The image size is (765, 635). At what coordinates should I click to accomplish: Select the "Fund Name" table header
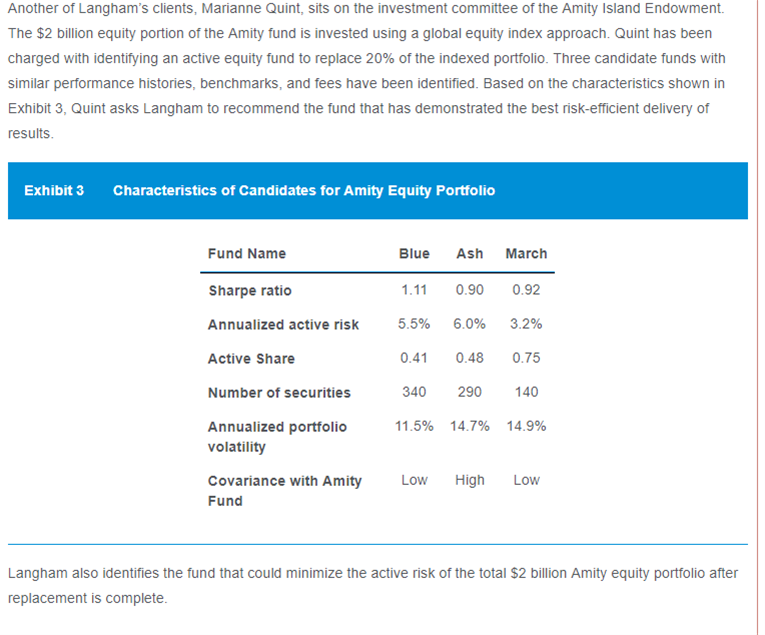click(x=247, y=254)
